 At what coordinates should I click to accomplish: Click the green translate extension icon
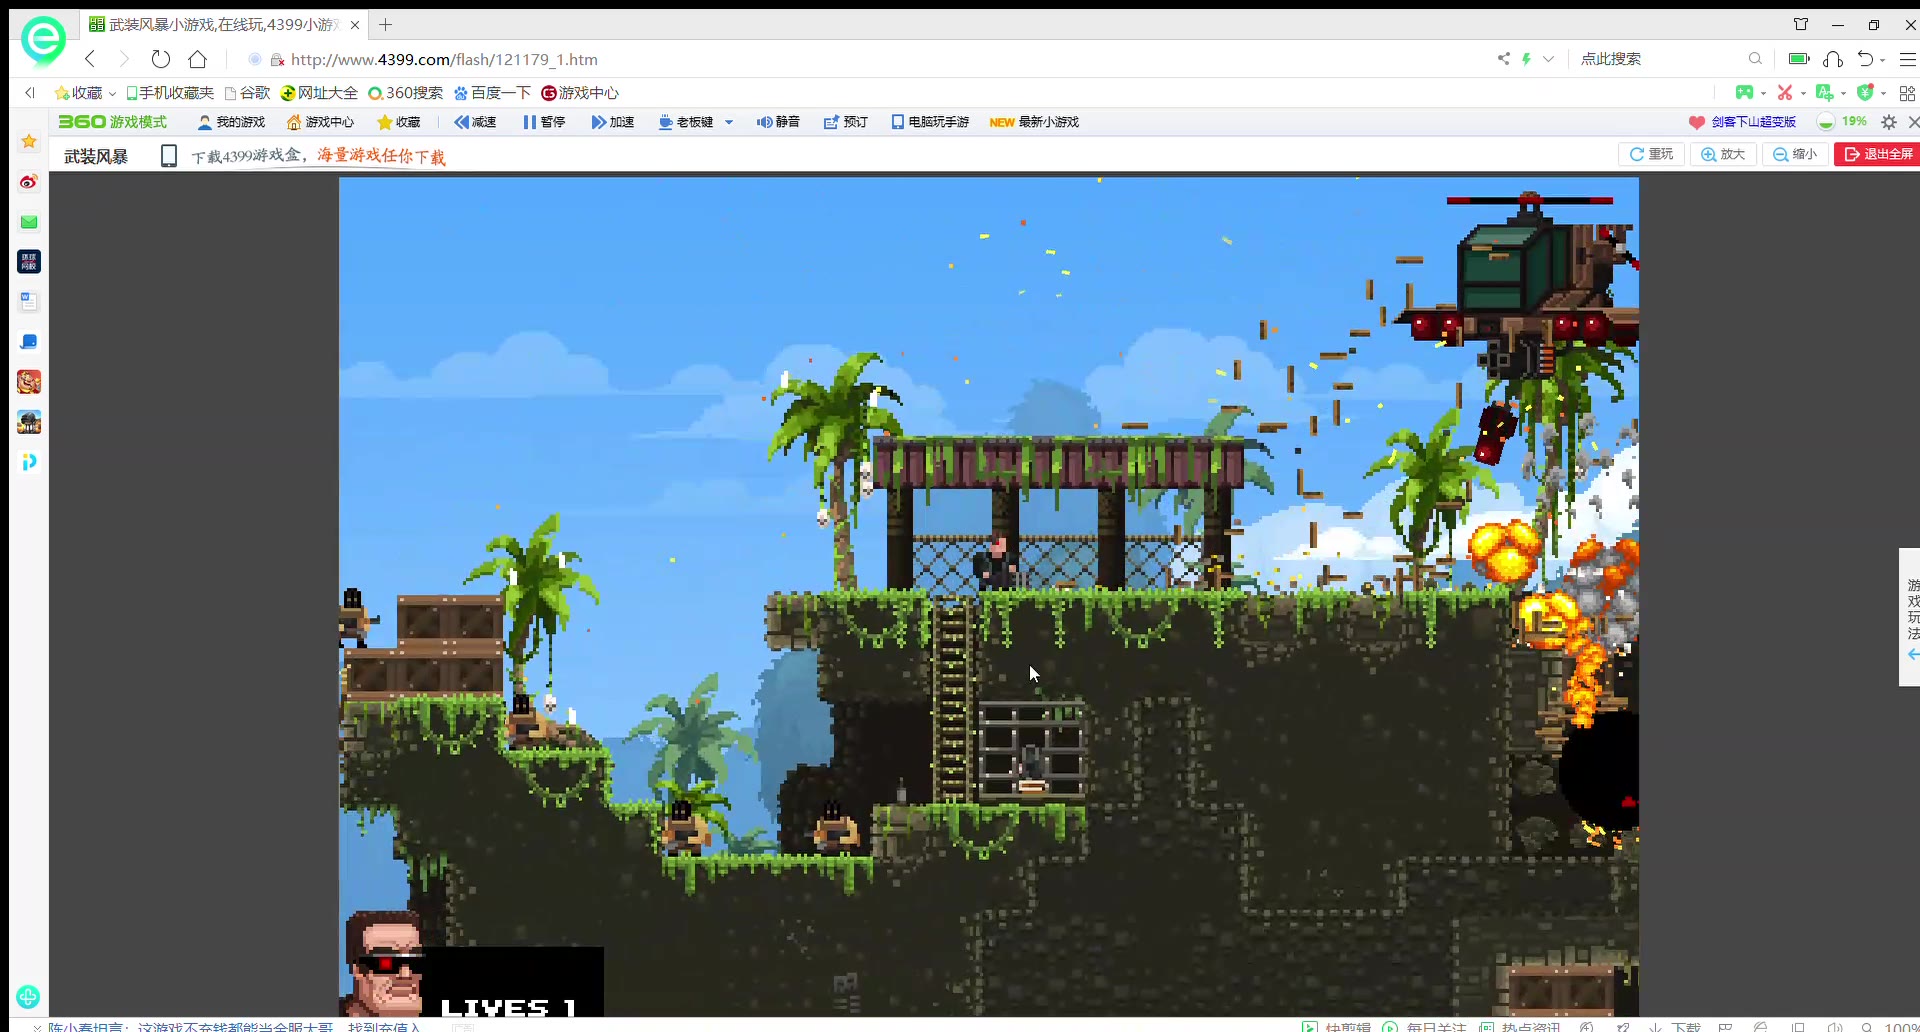1824,92
